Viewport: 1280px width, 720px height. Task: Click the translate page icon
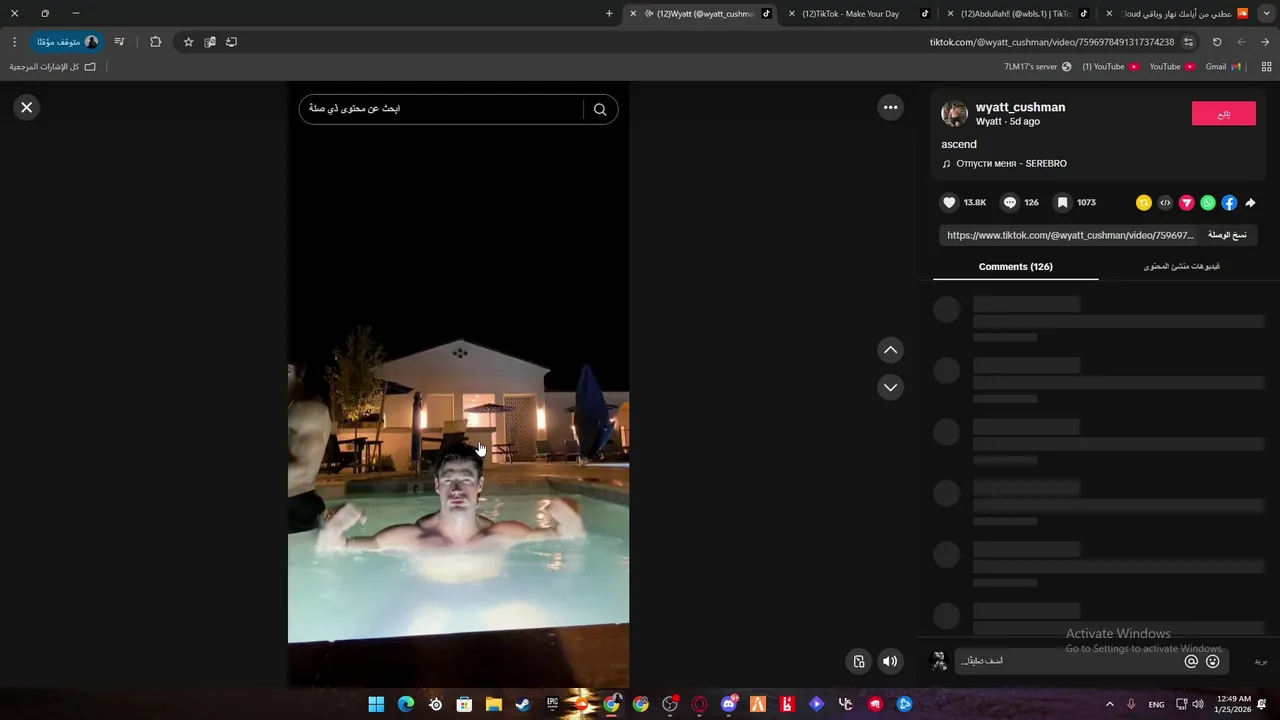pos(210,42)
